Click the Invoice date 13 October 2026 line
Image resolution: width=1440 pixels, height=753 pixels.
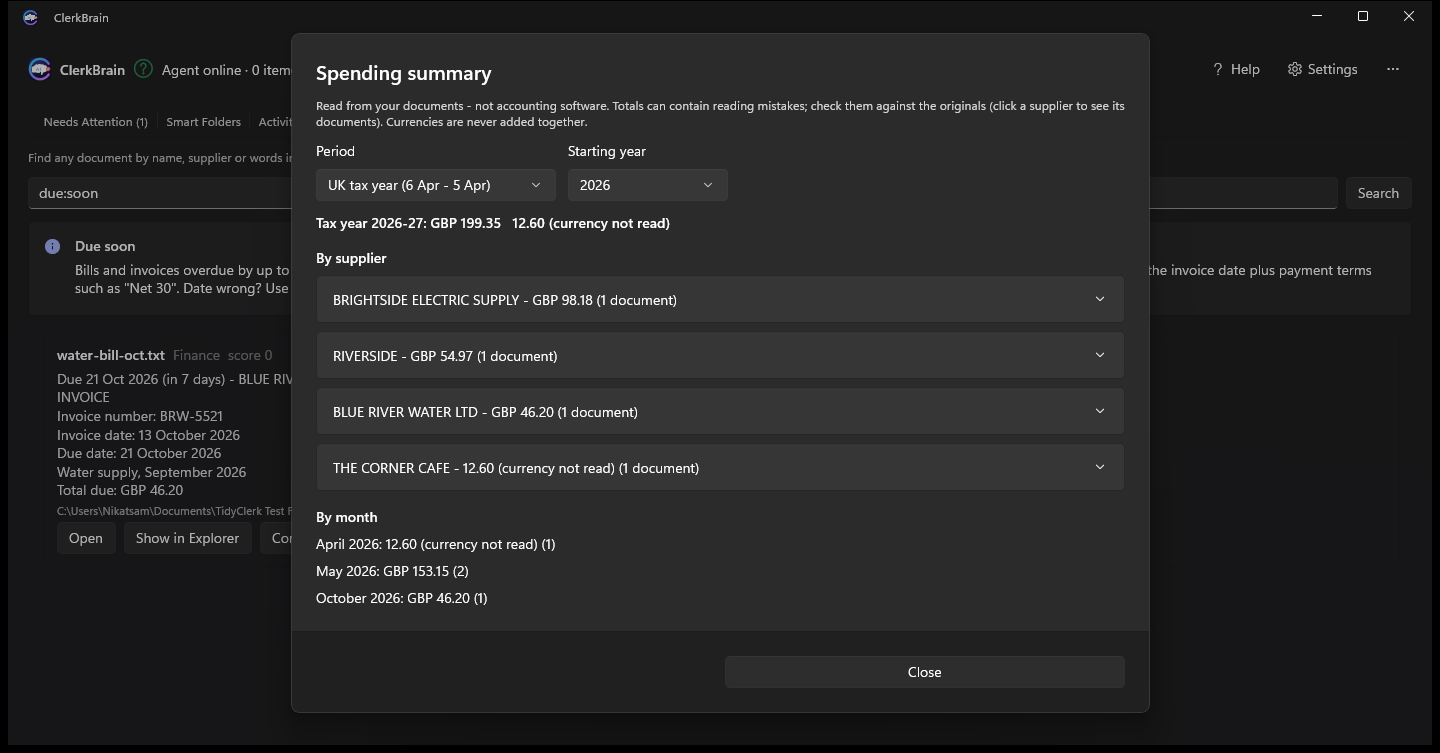(148, 435)
